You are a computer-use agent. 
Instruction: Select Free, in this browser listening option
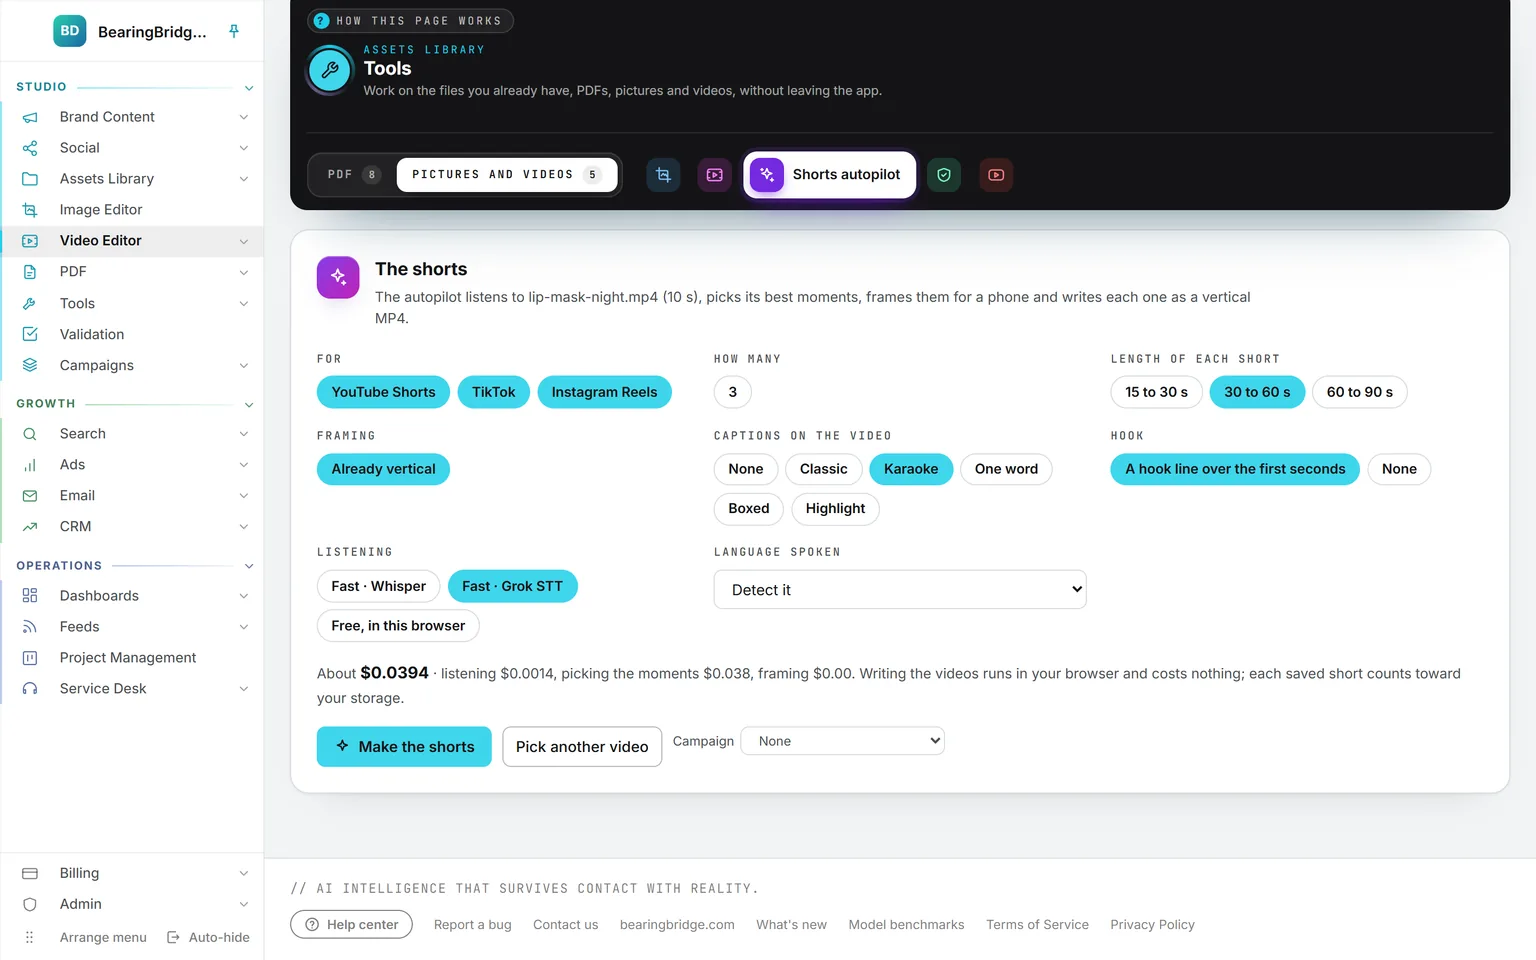(398, 626)
